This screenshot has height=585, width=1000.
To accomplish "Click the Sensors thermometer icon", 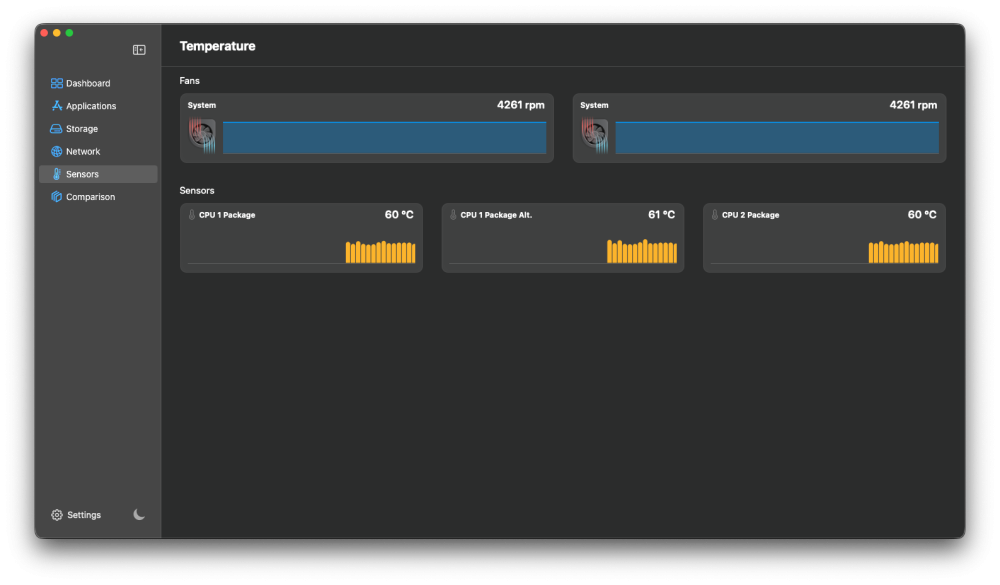I will coord(57,174).
